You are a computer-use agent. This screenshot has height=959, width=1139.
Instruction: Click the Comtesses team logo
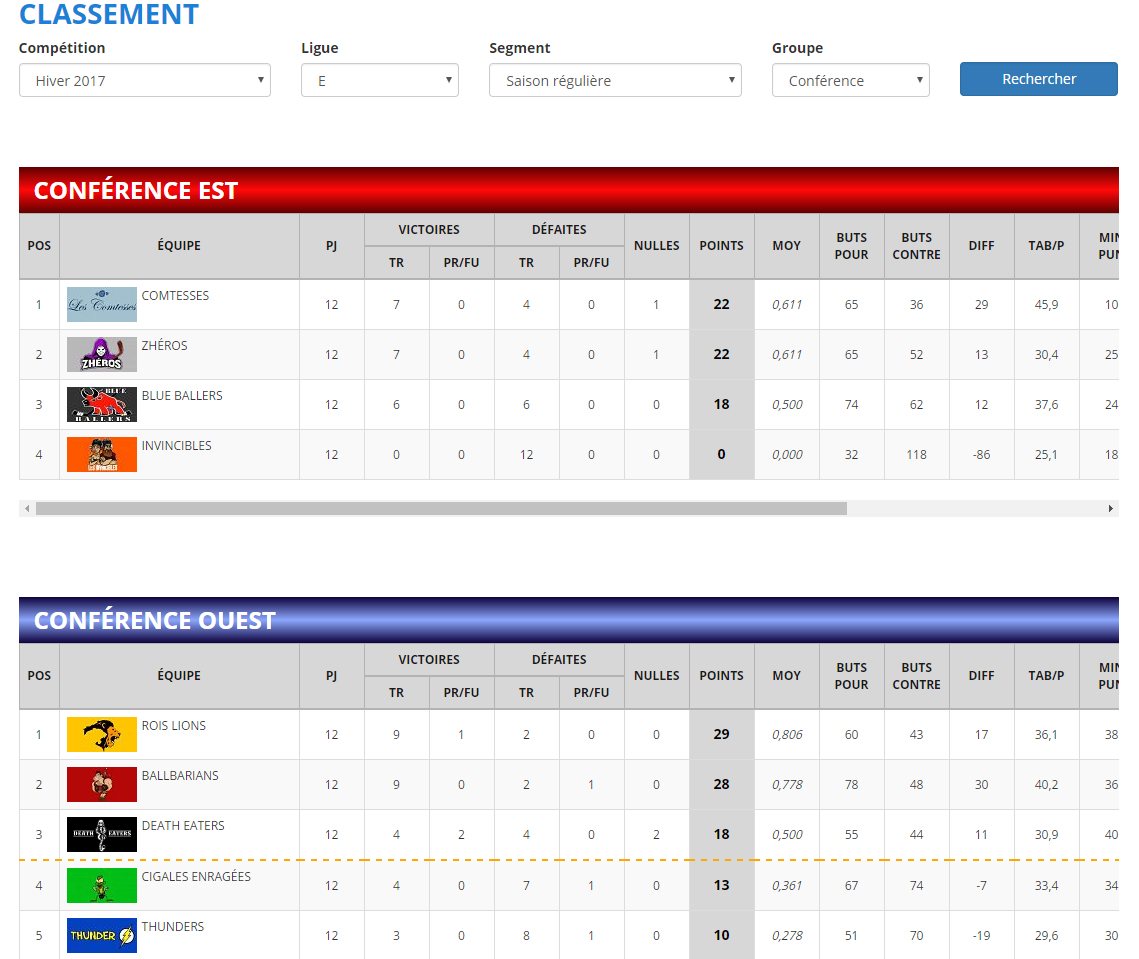tap(101, 305)
